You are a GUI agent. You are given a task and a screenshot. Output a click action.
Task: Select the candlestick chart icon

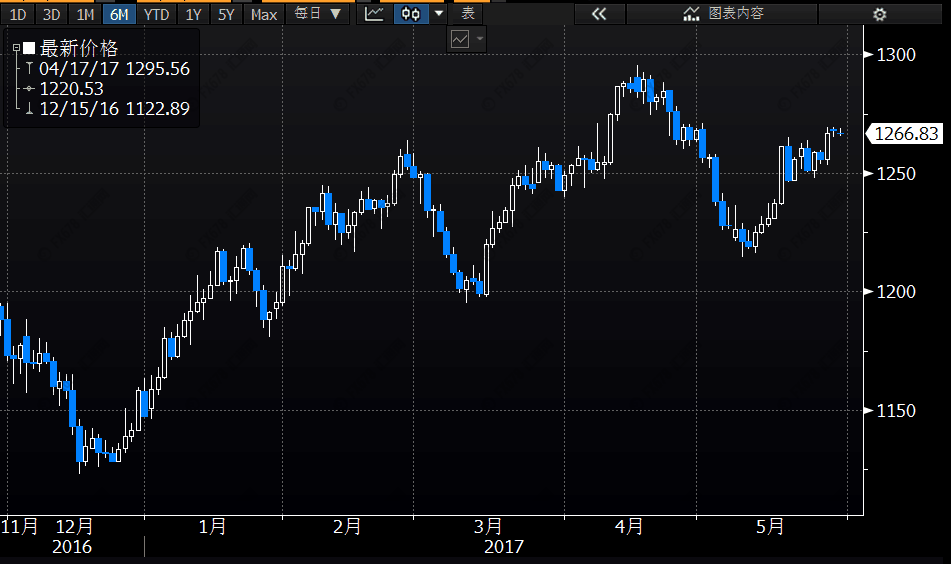411,14
